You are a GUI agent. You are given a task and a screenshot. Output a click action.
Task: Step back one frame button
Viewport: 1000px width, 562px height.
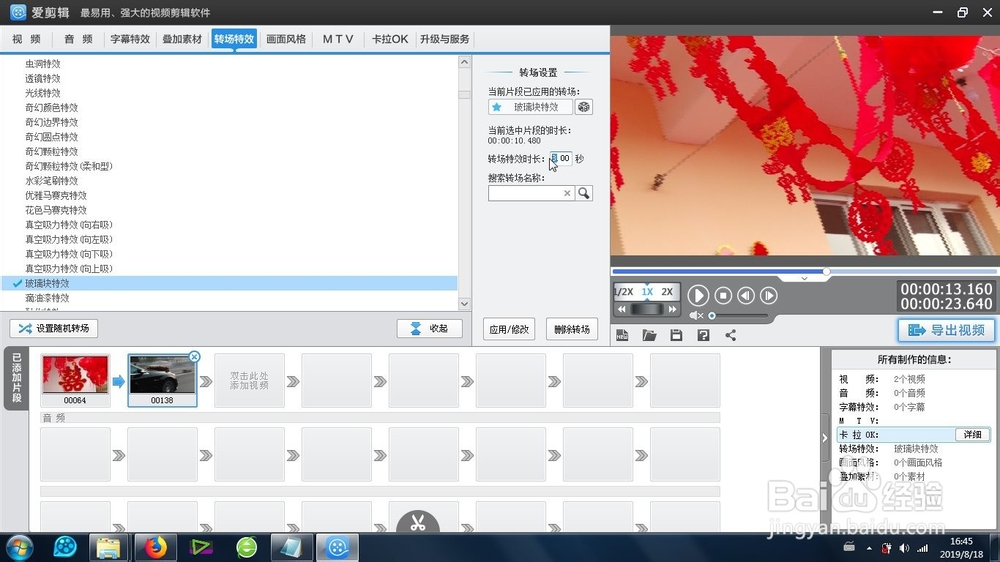[746, 295]
